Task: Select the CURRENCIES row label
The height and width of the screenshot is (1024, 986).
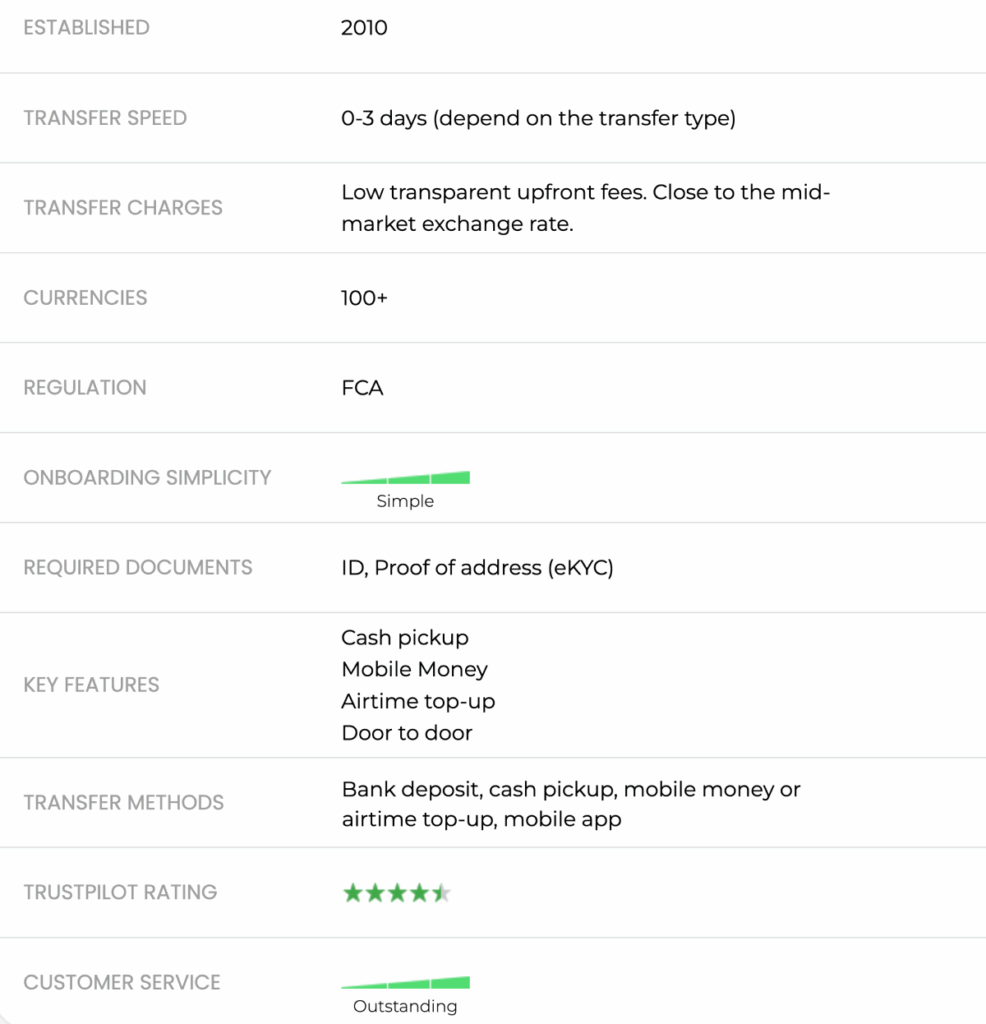Action: point(85,298)
